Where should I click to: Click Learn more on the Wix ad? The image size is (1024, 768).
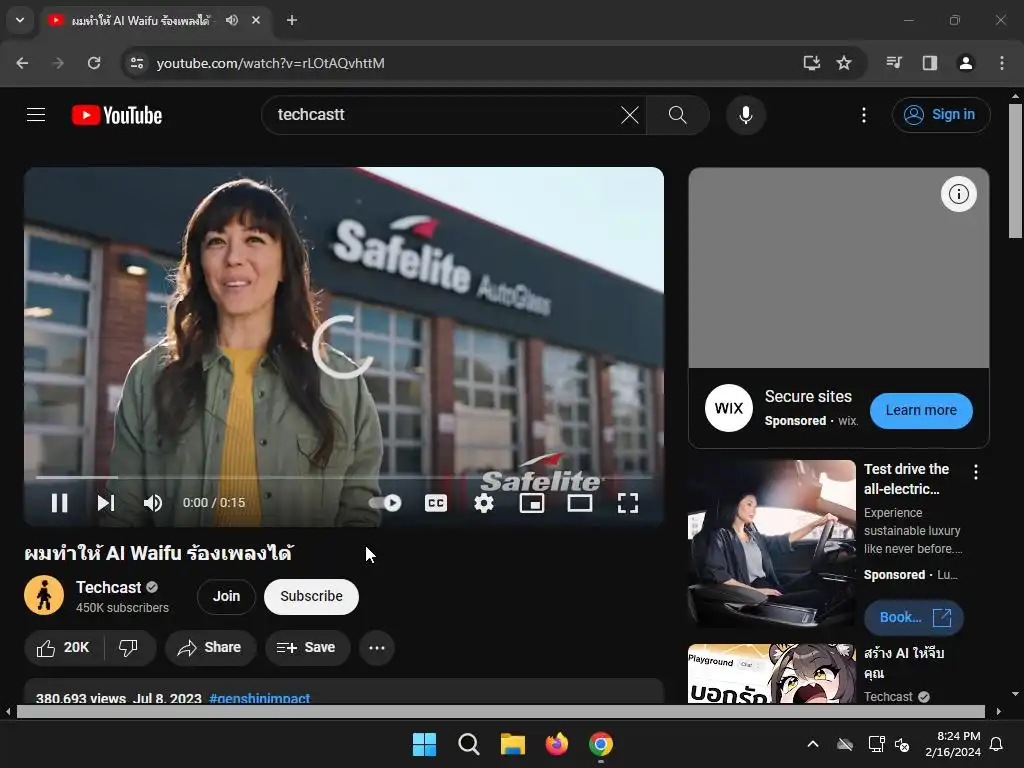(x=921, y=411)
